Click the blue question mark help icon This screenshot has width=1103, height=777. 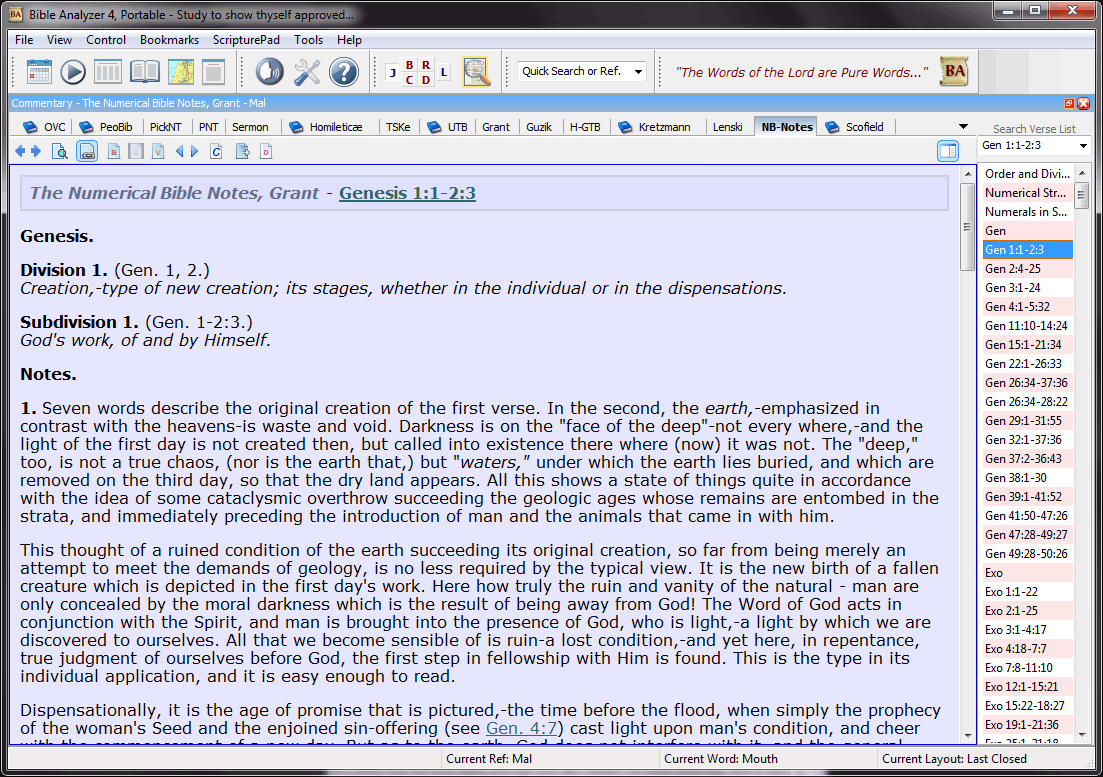click(343, 72)
